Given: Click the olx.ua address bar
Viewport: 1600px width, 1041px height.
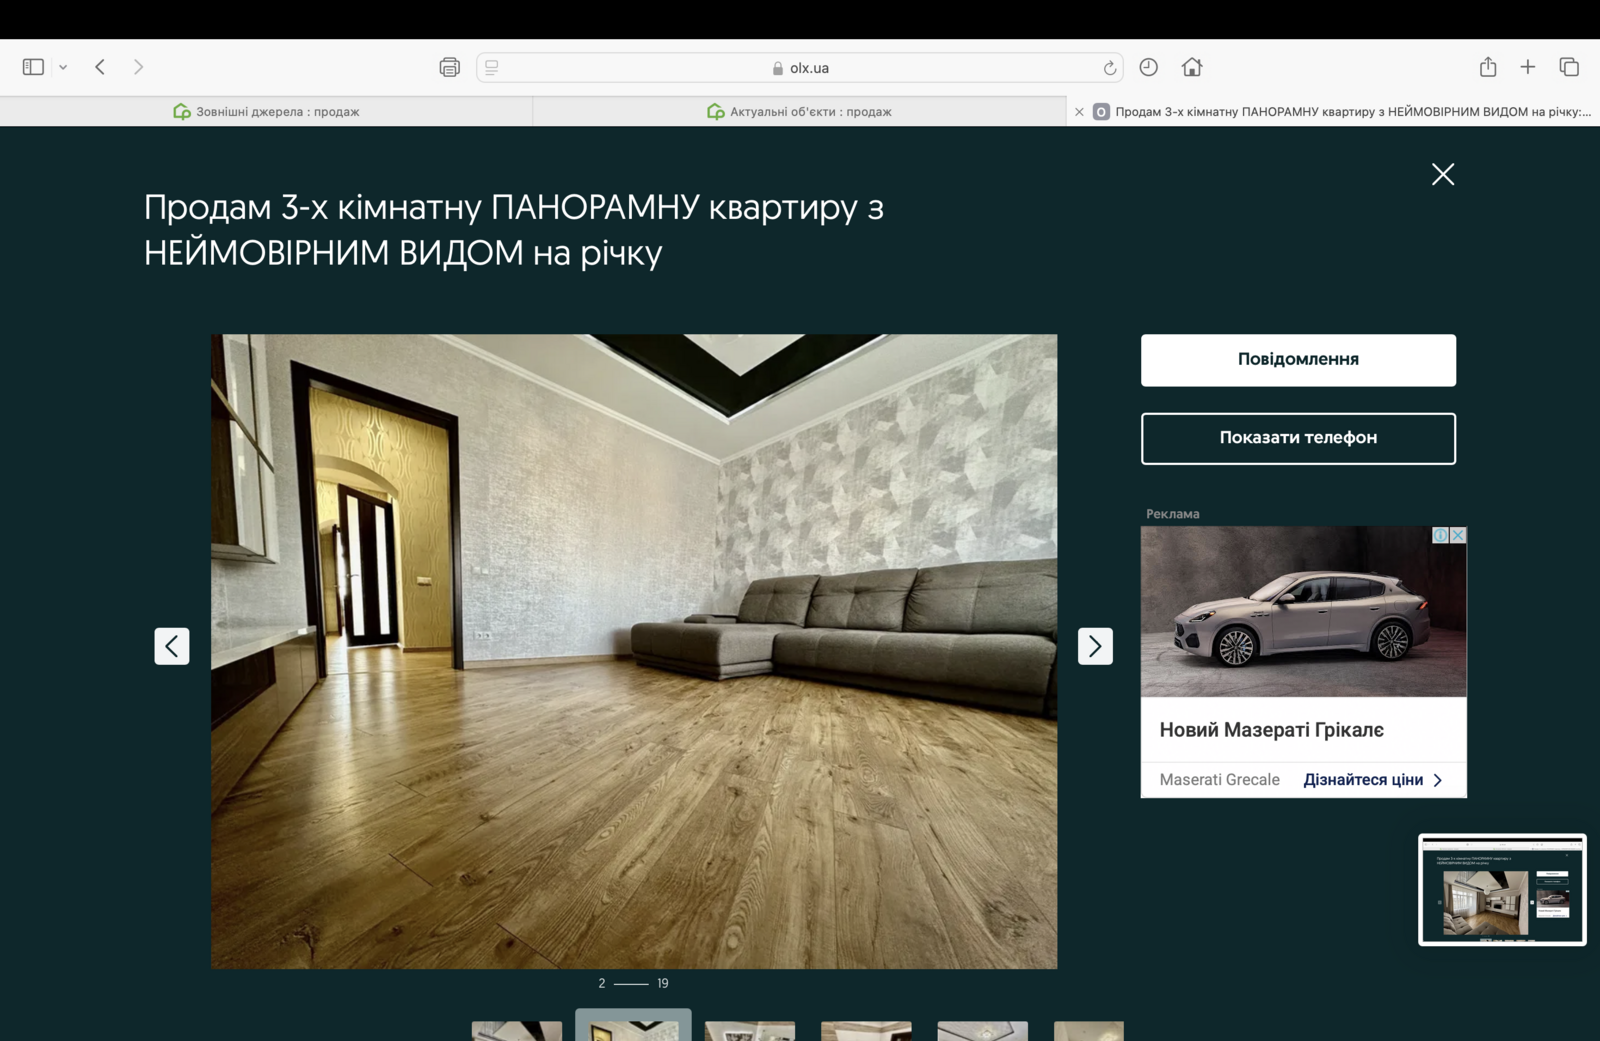Looking at the screenshot, I should pos(800,68).
